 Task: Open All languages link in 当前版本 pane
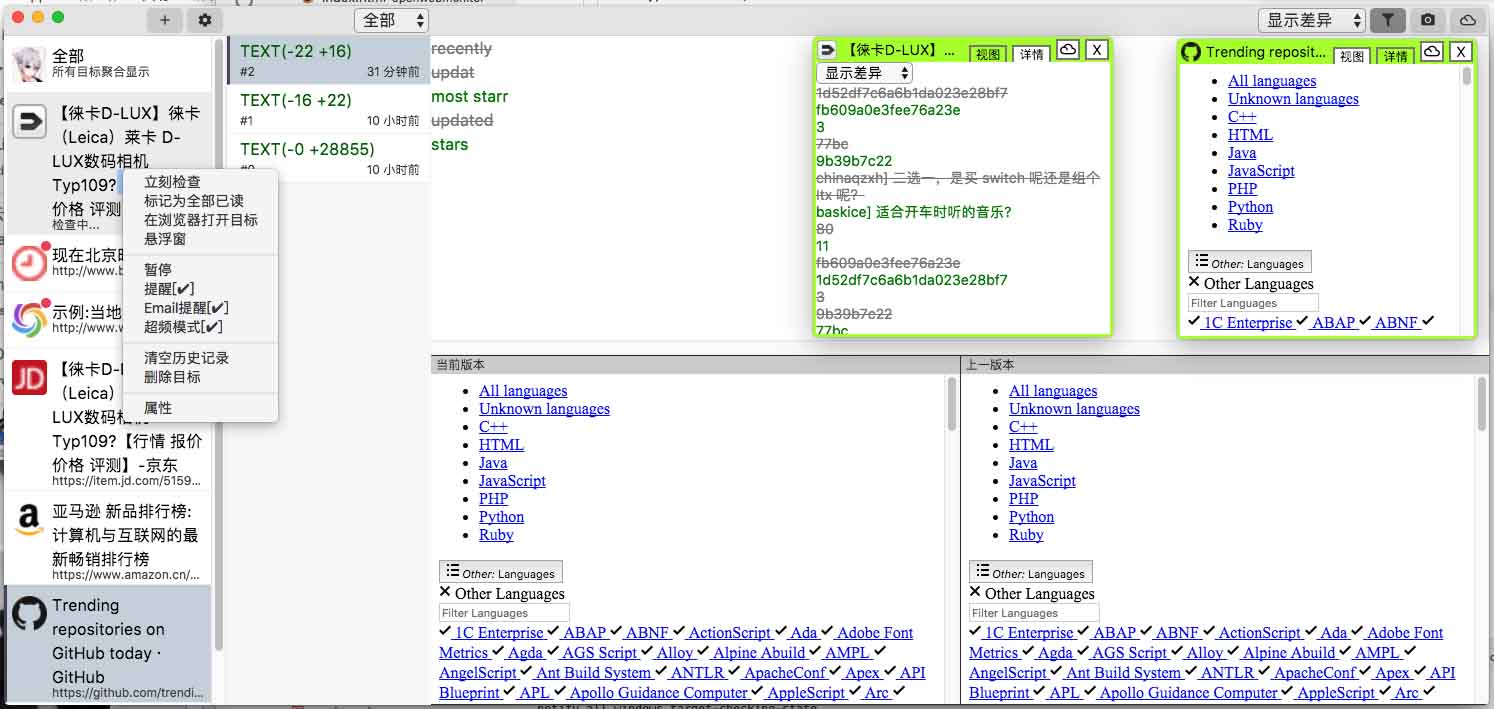point(523,391)
